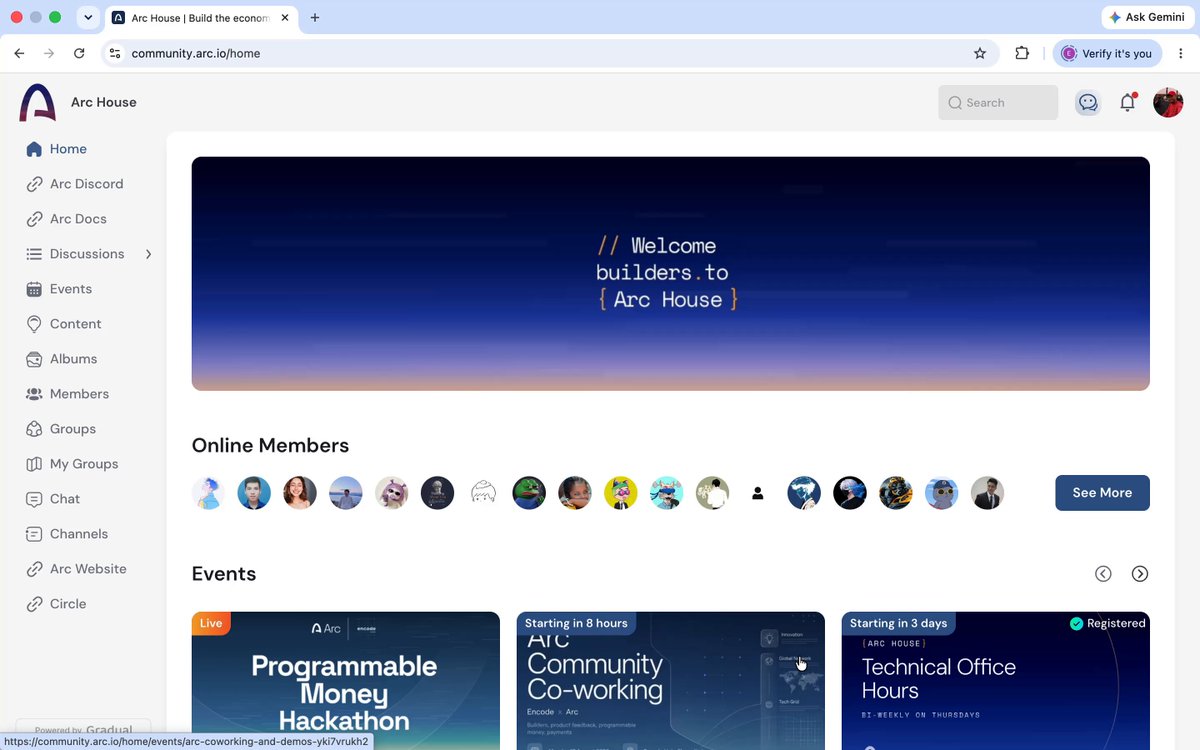Show next events with right arrow
The image size is (1200, 750).
pos(1140,574)
